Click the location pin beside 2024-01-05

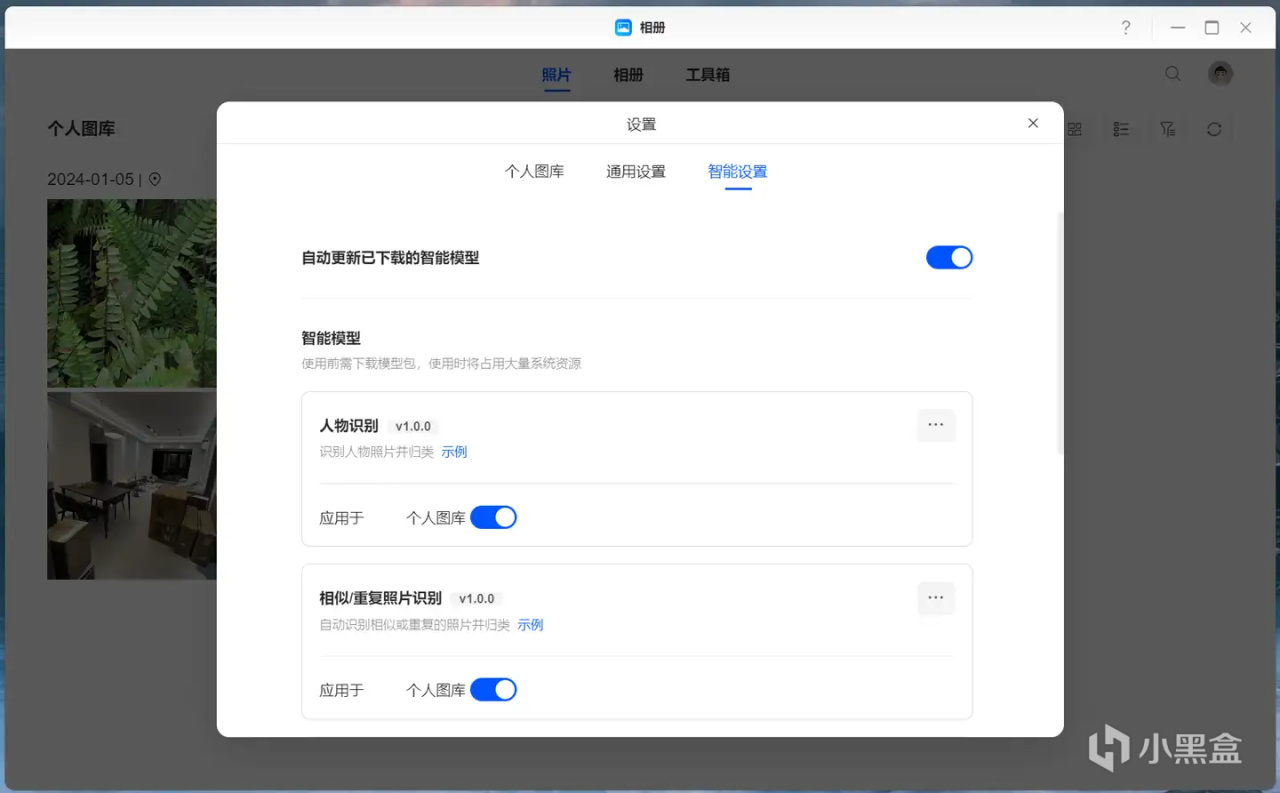[x=155, y=179]
